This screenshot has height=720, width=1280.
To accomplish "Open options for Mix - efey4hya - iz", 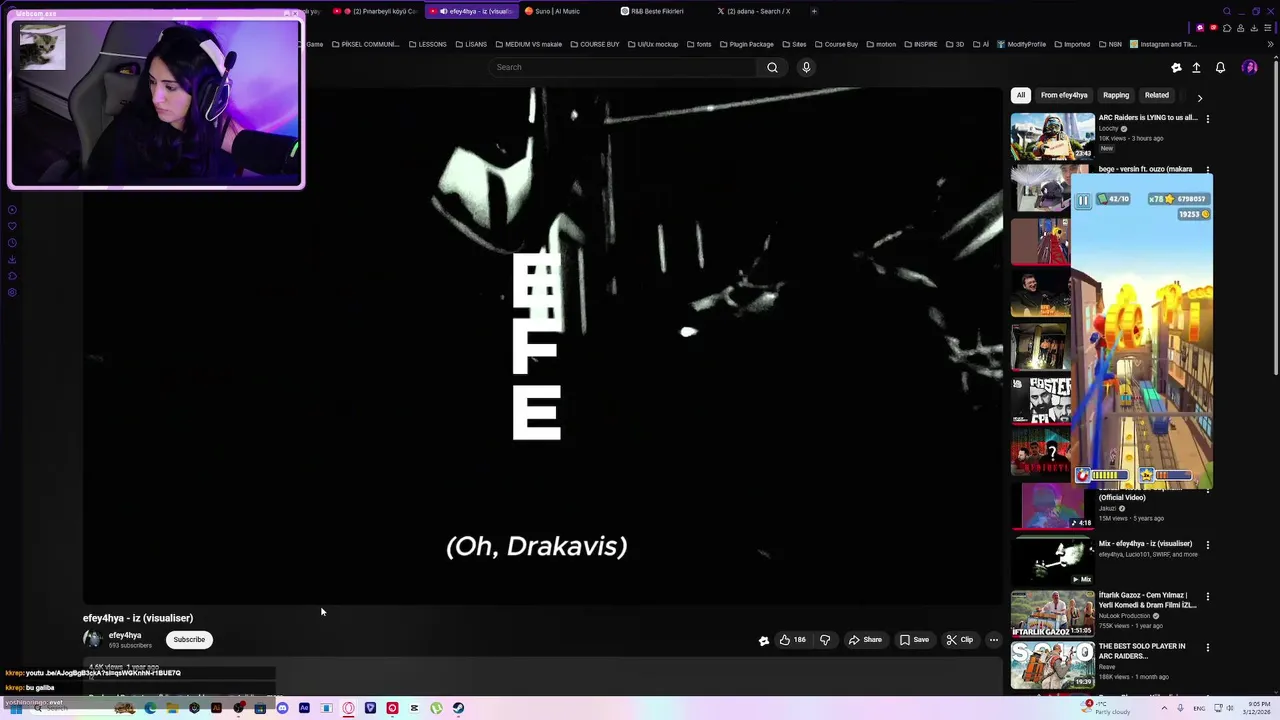I will click(1207, 545).
